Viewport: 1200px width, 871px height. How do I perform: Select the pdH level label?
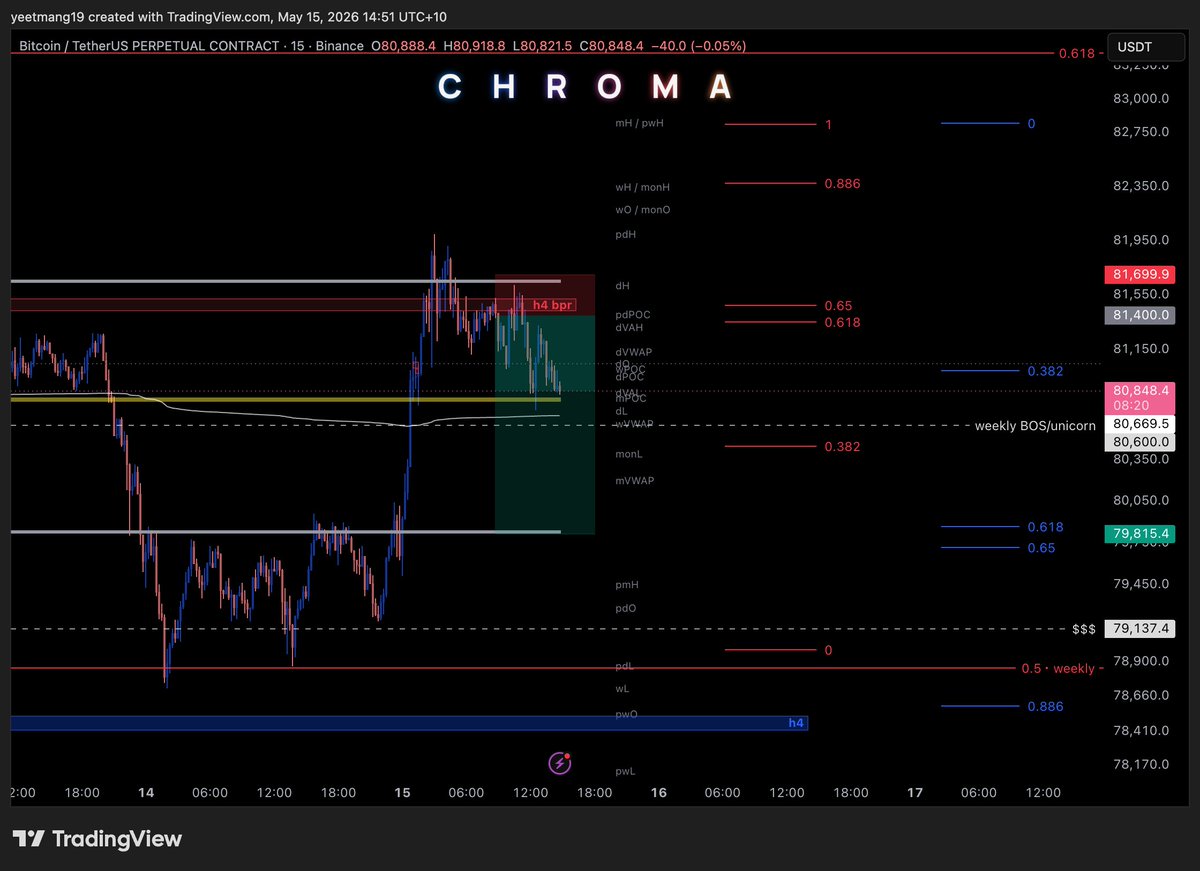[626, 234]
